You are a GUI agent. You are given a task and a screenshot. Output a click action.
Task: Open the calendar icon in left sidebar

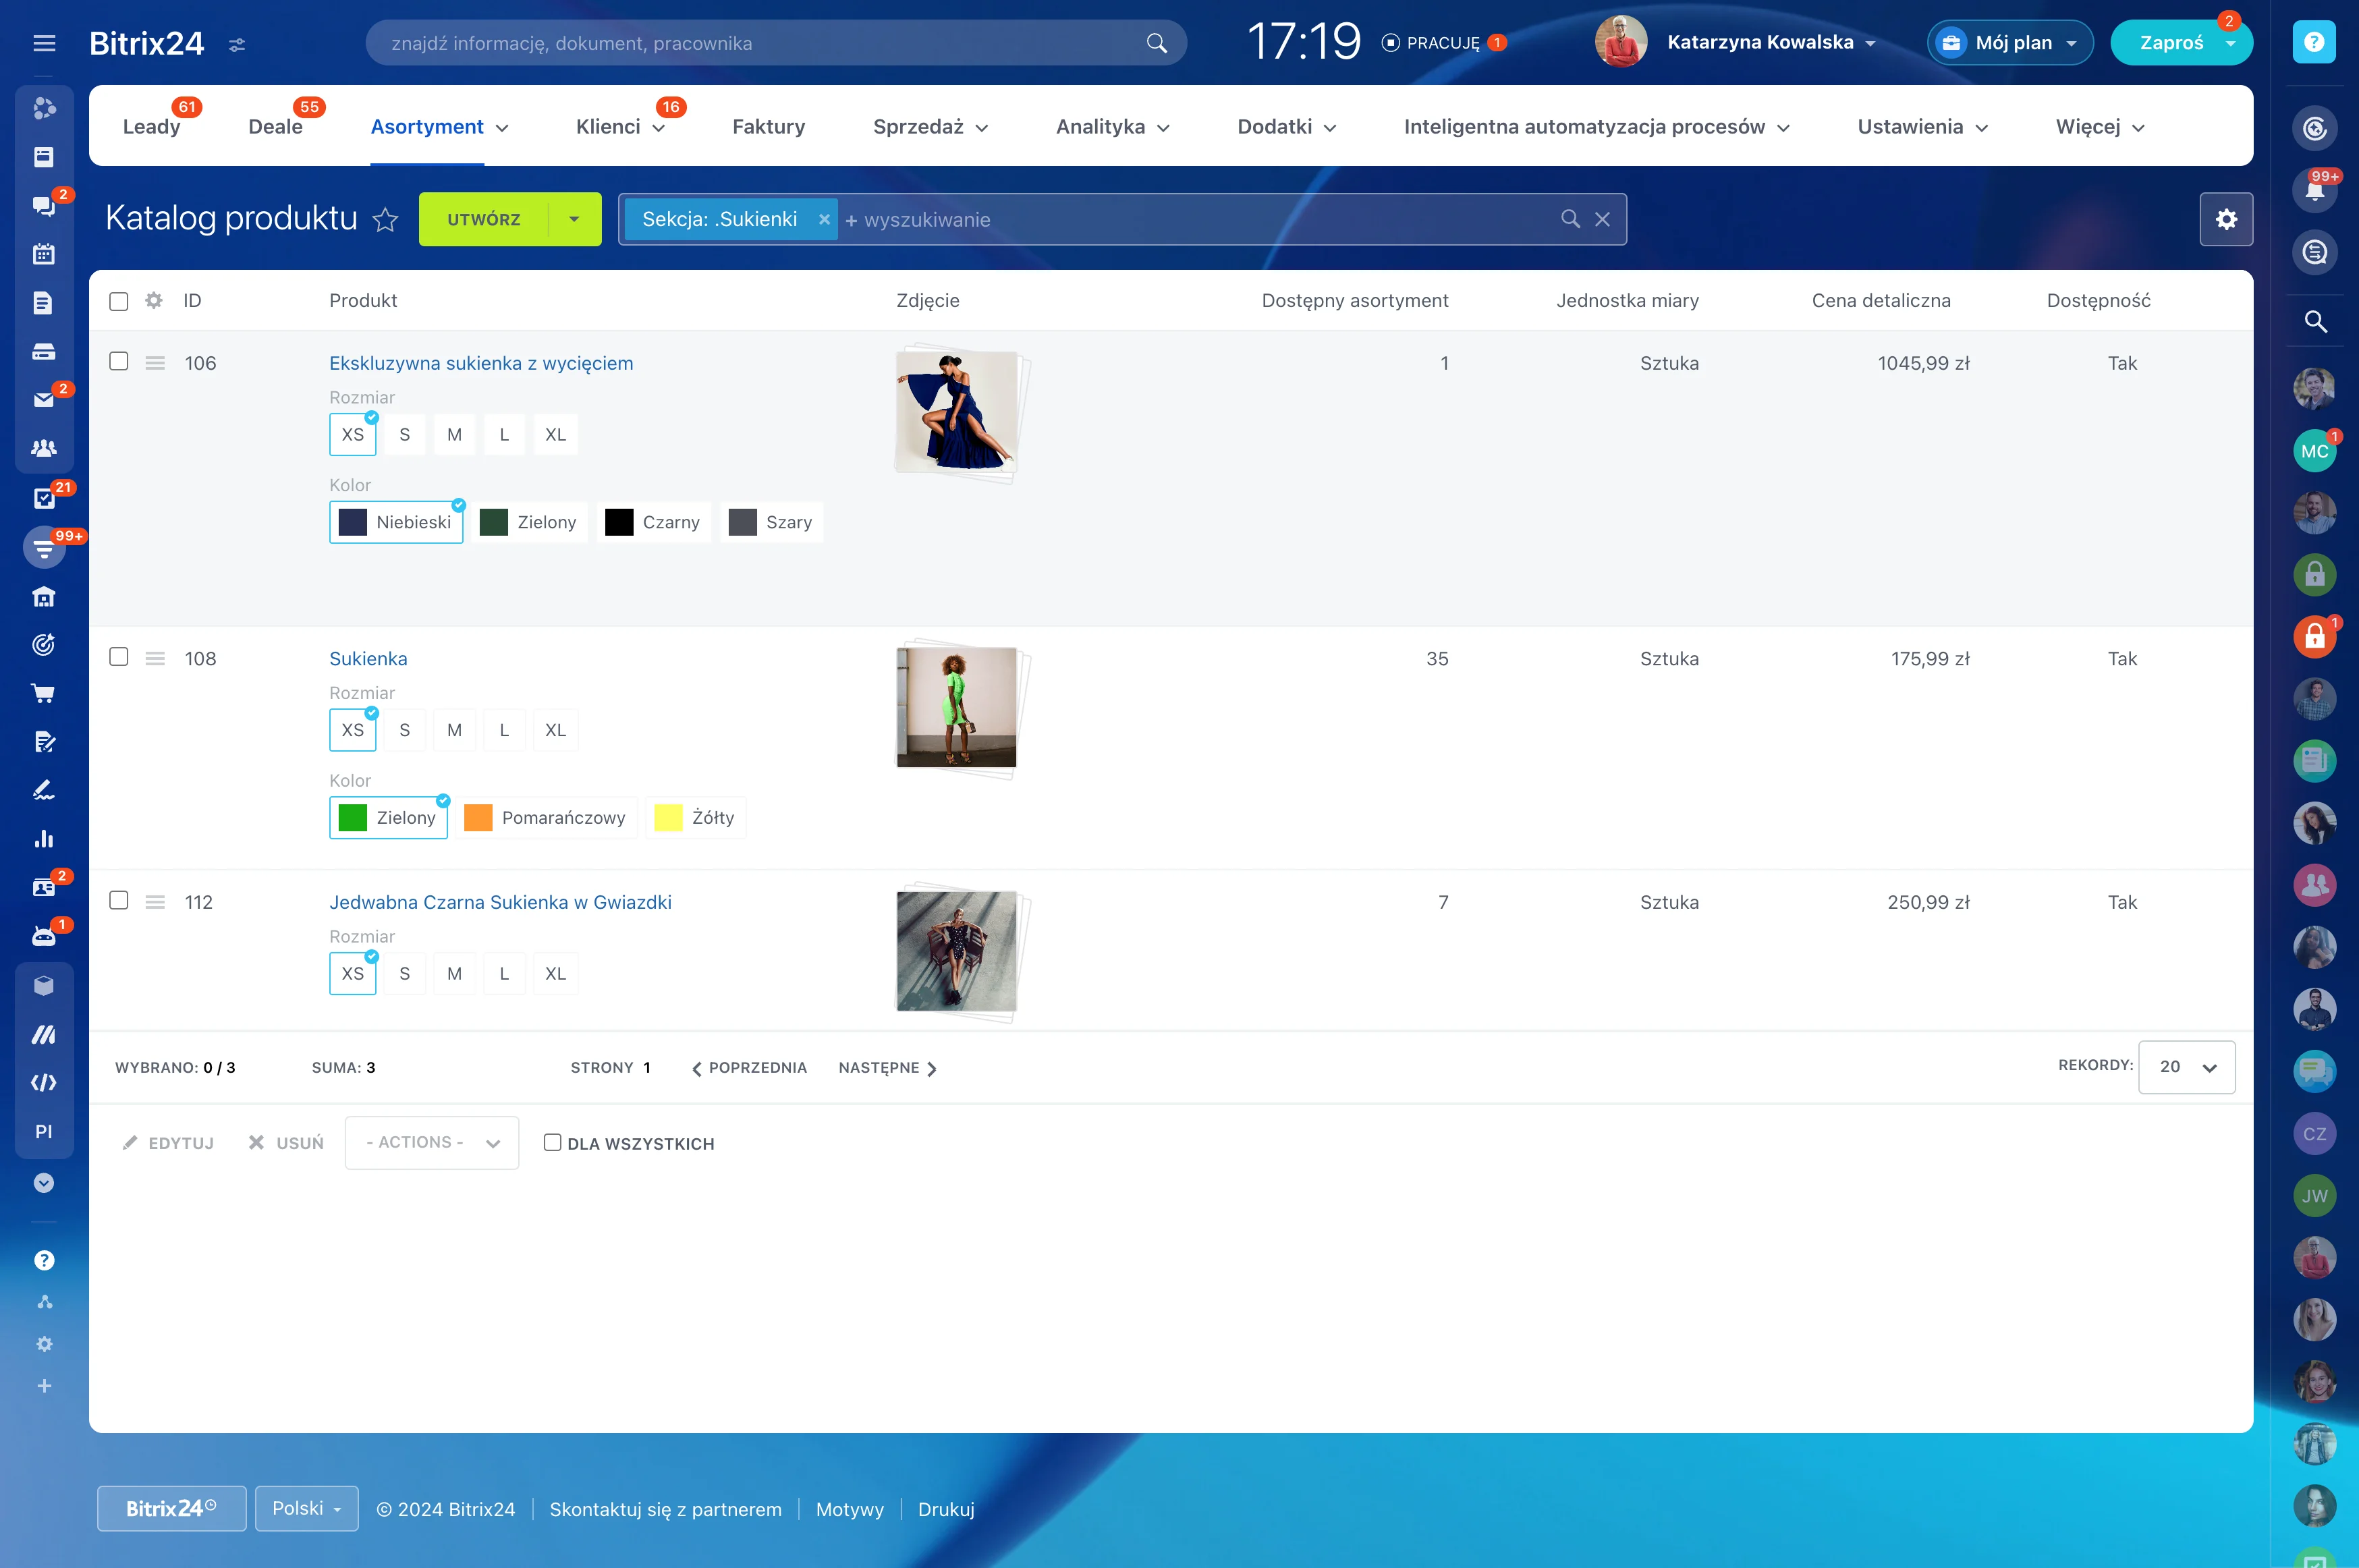(43, 254)
